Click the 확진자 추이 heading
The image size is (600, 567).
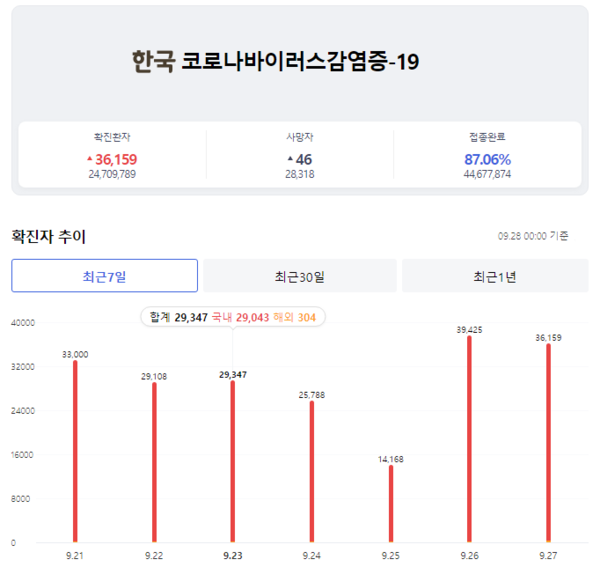coord(49,236)
